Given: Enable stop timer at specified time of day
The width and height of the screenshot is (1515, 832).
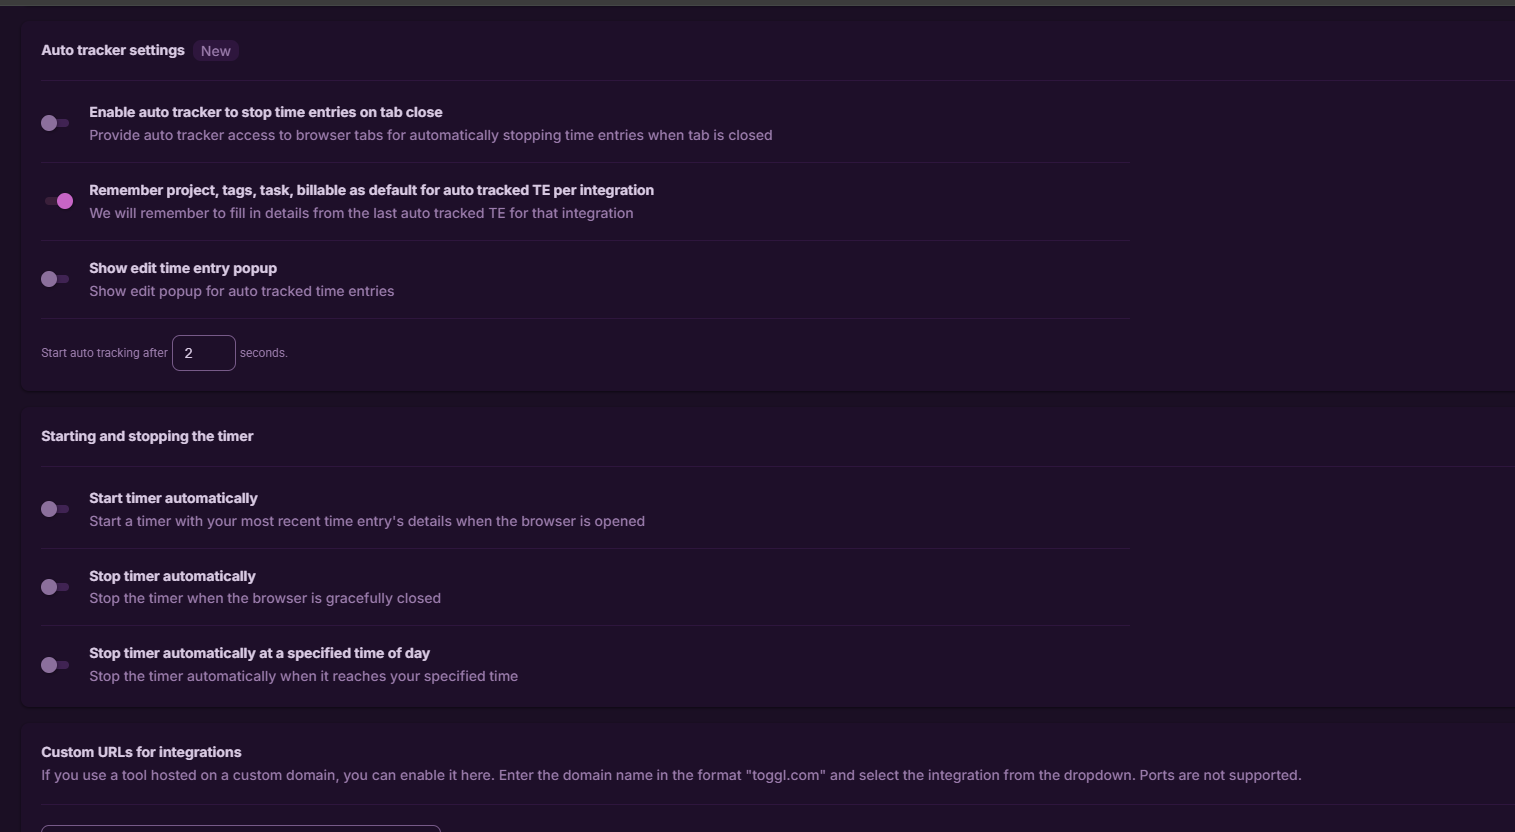Looking at the screenshot, I should 55,665.
